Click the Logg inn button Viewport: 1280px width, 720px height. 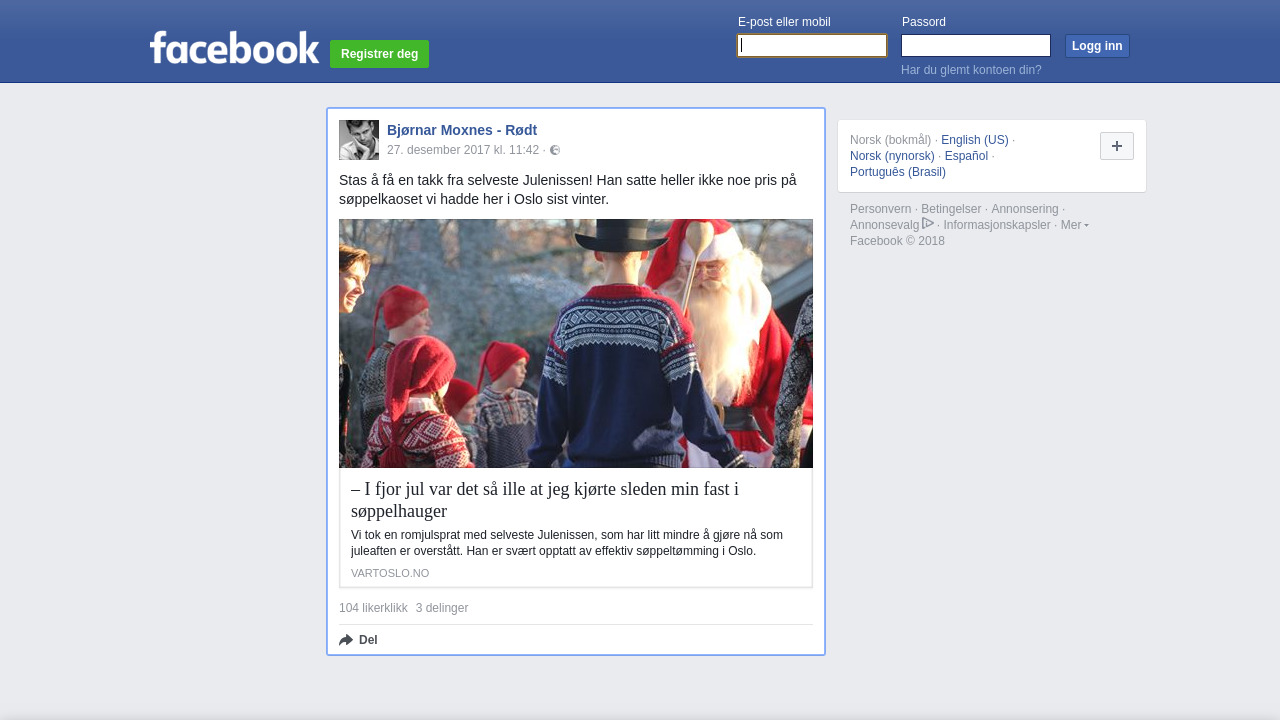pos(1097,46)
